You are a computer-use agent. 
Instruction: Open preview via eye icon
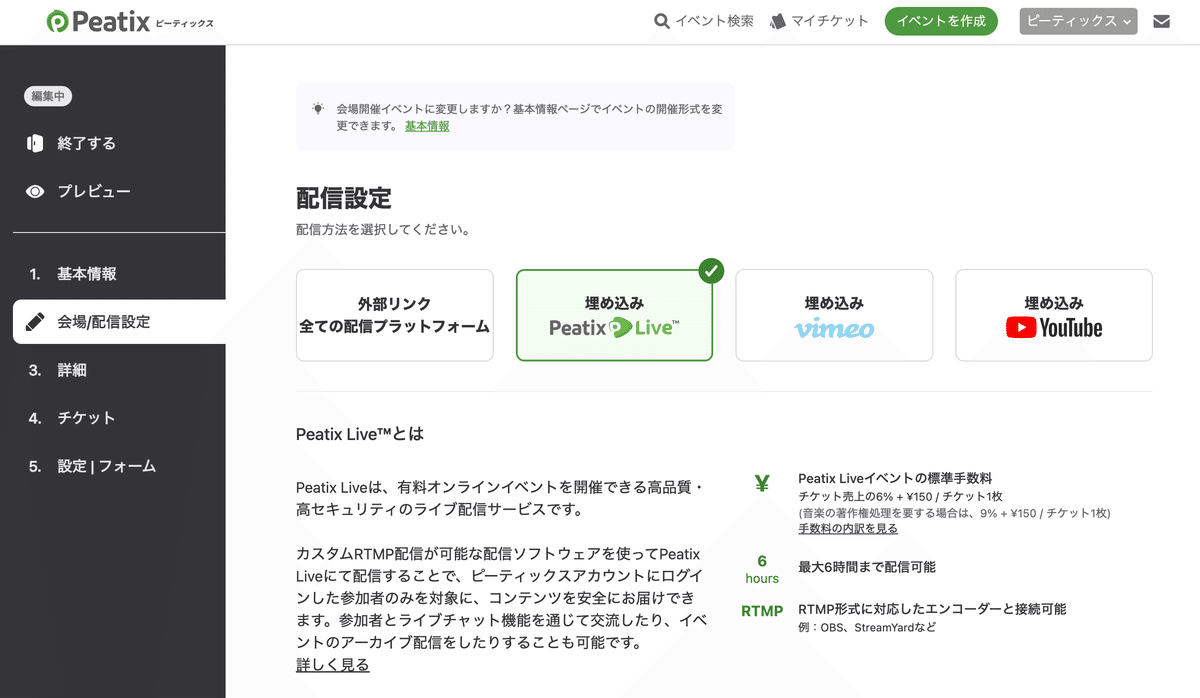tap(33, 191)
